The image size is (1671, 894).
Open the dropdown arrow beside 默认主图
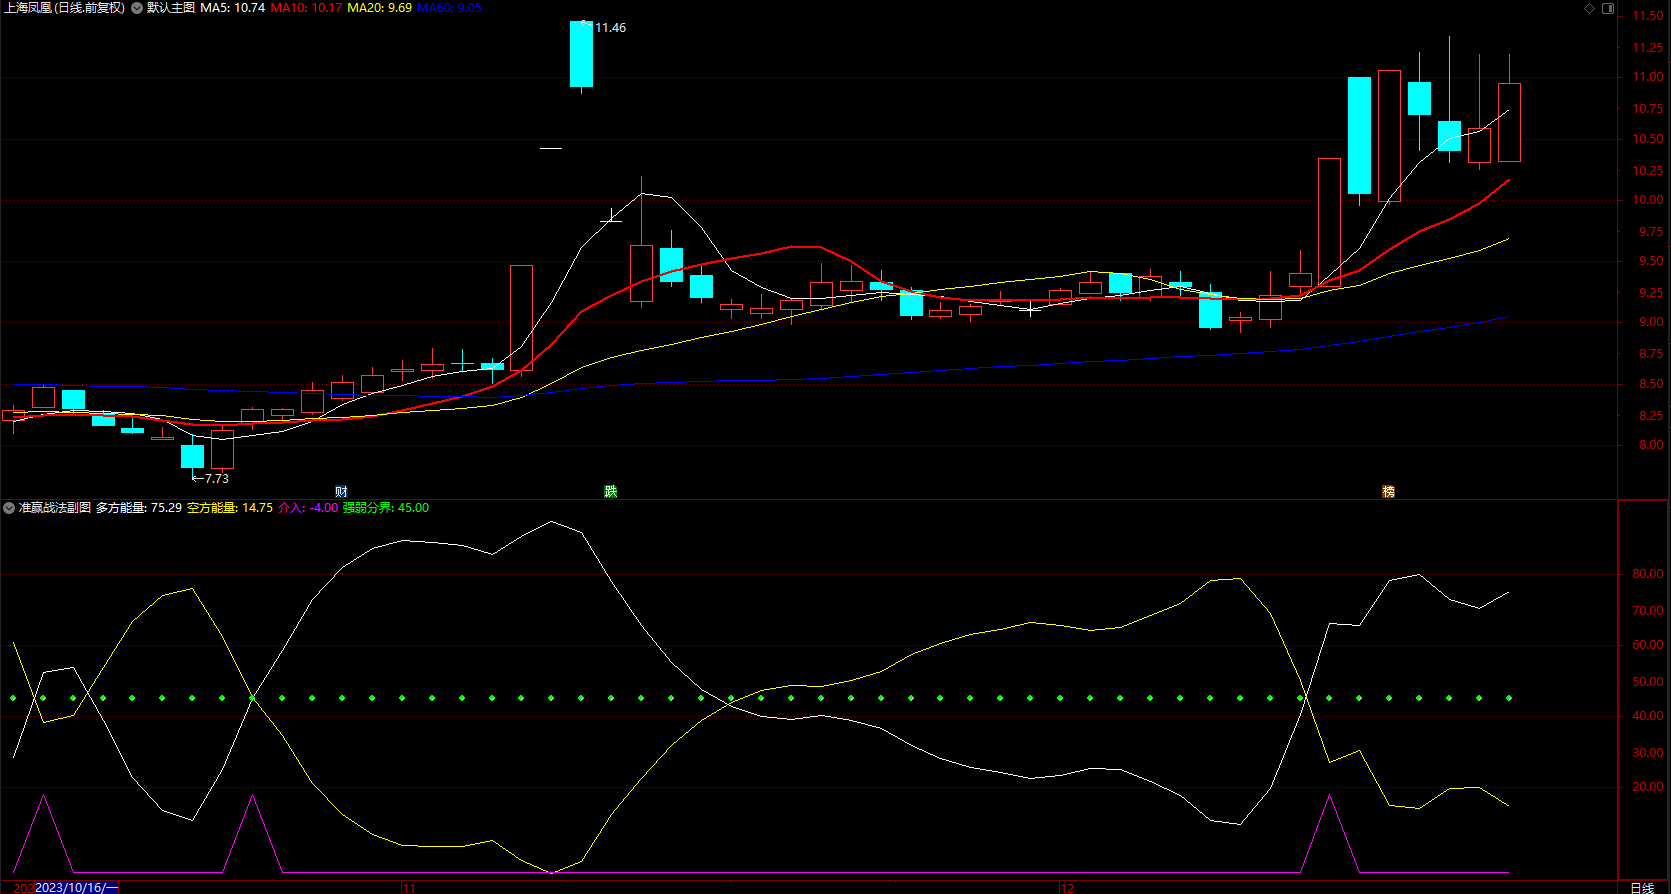137,8
